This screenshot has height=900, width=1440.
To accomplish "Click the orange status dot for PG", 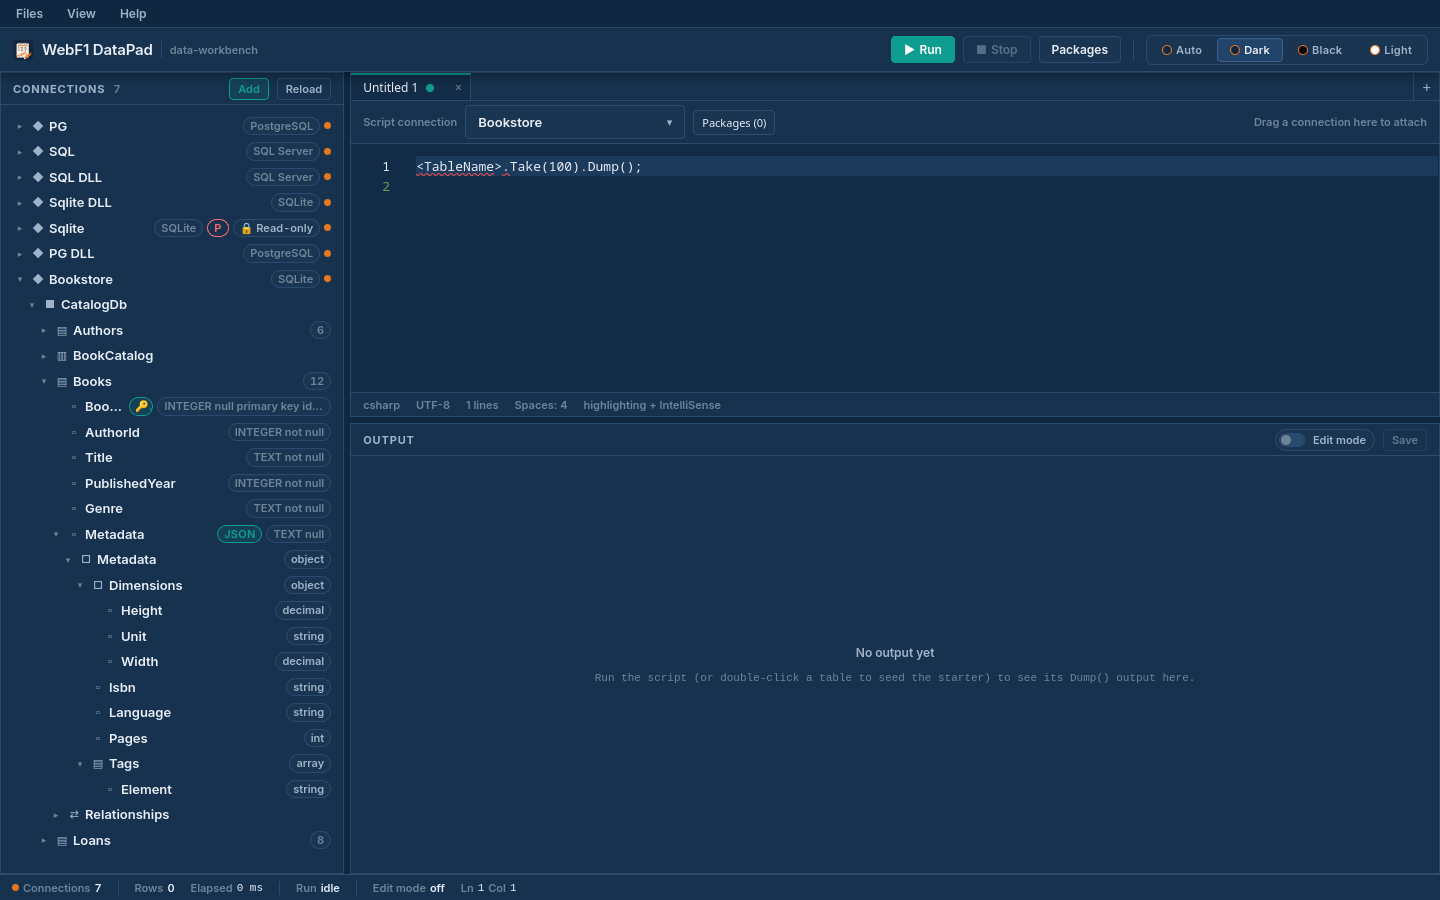I will coord(327,126).
